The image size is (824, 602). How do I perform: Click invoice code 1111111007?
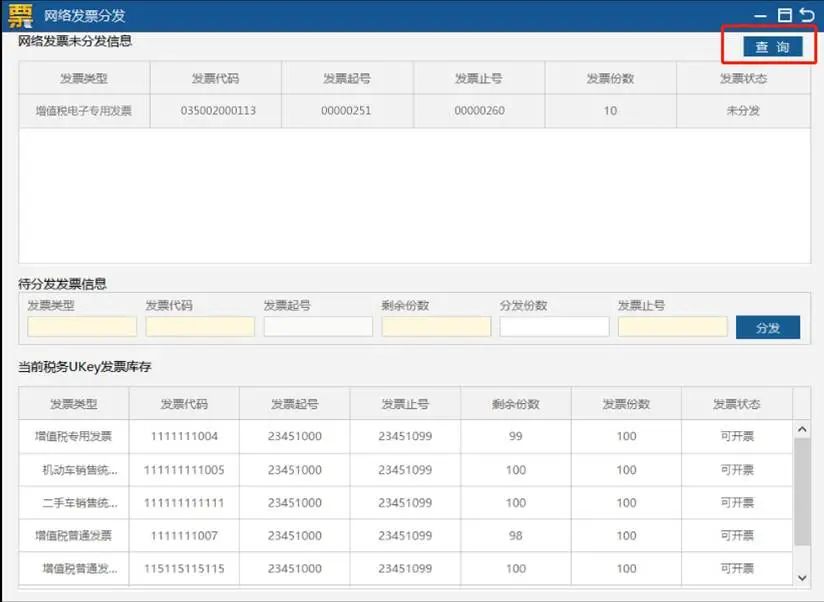184,535
